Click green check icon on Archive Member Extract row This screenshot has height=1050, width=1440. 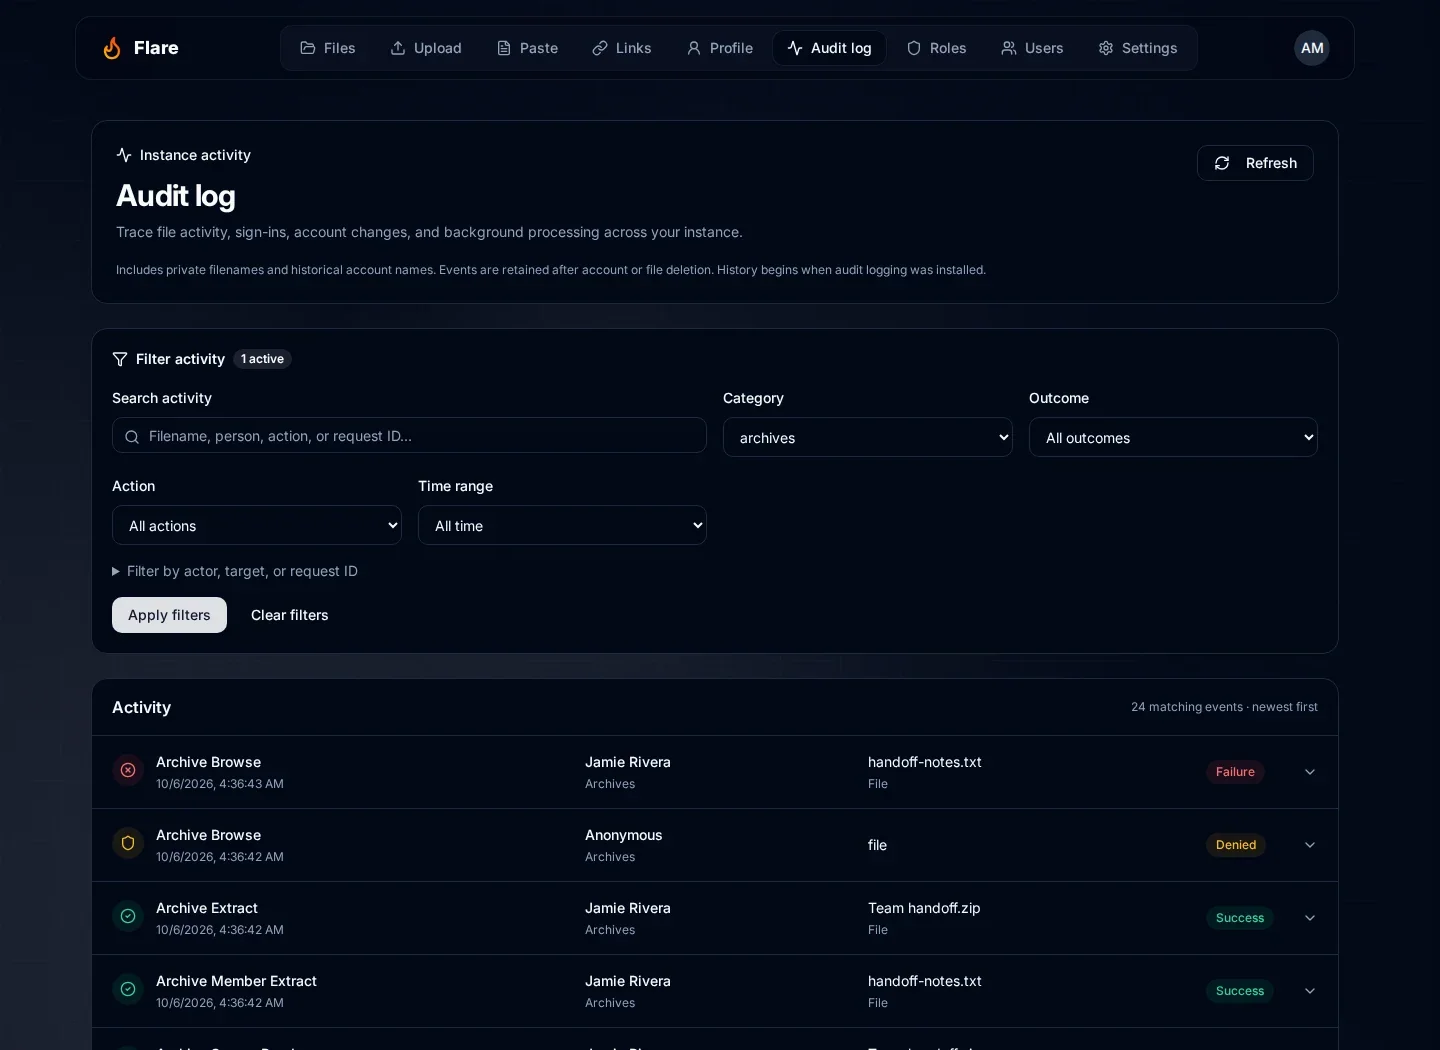(x=128, y=990)
